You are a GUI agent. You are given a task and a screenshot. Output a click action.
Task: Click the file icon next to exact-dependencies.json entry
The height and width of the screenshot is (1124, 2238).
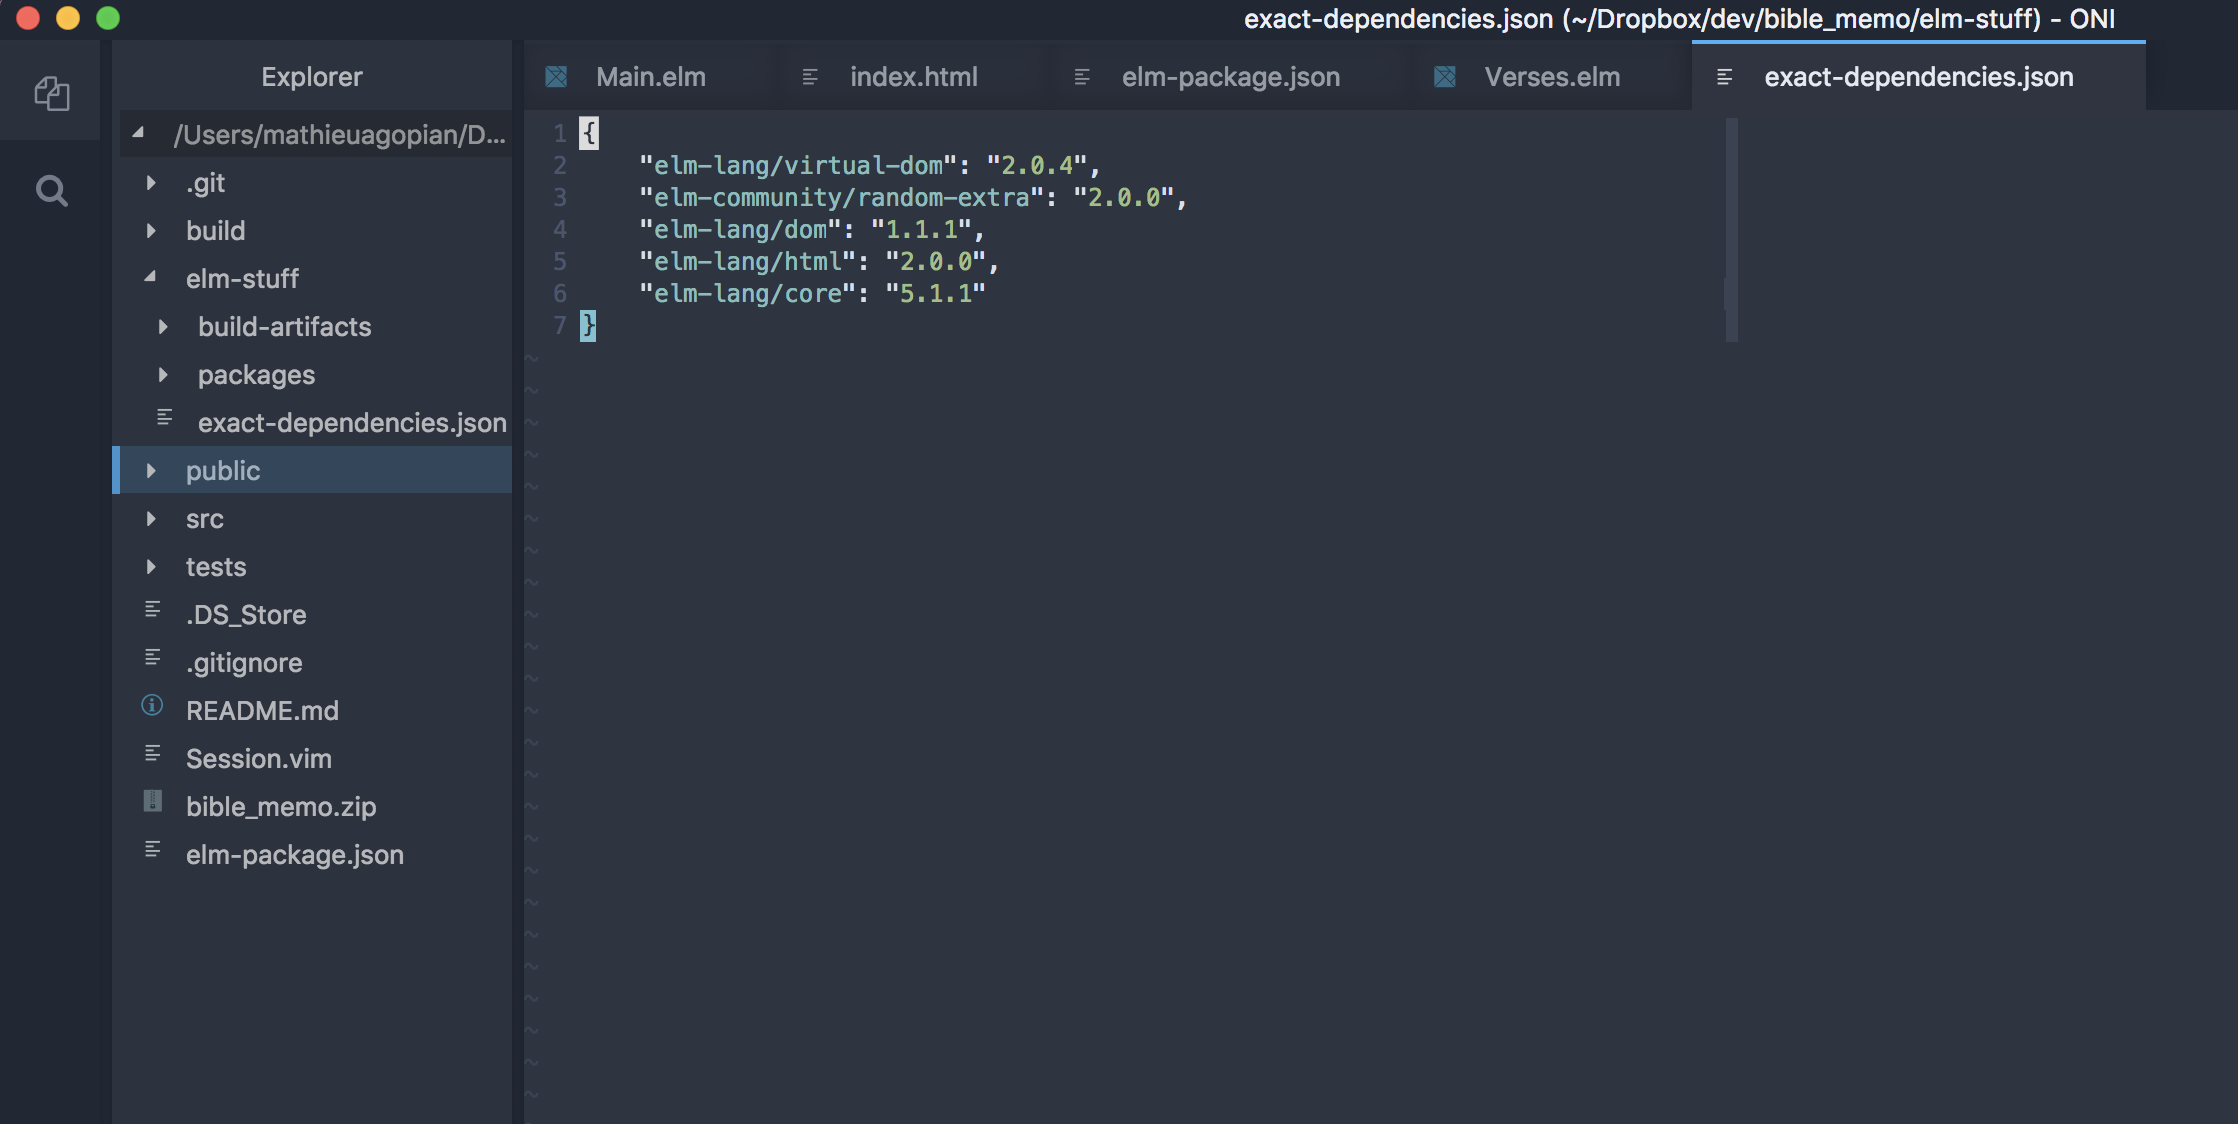click(164, 418)
